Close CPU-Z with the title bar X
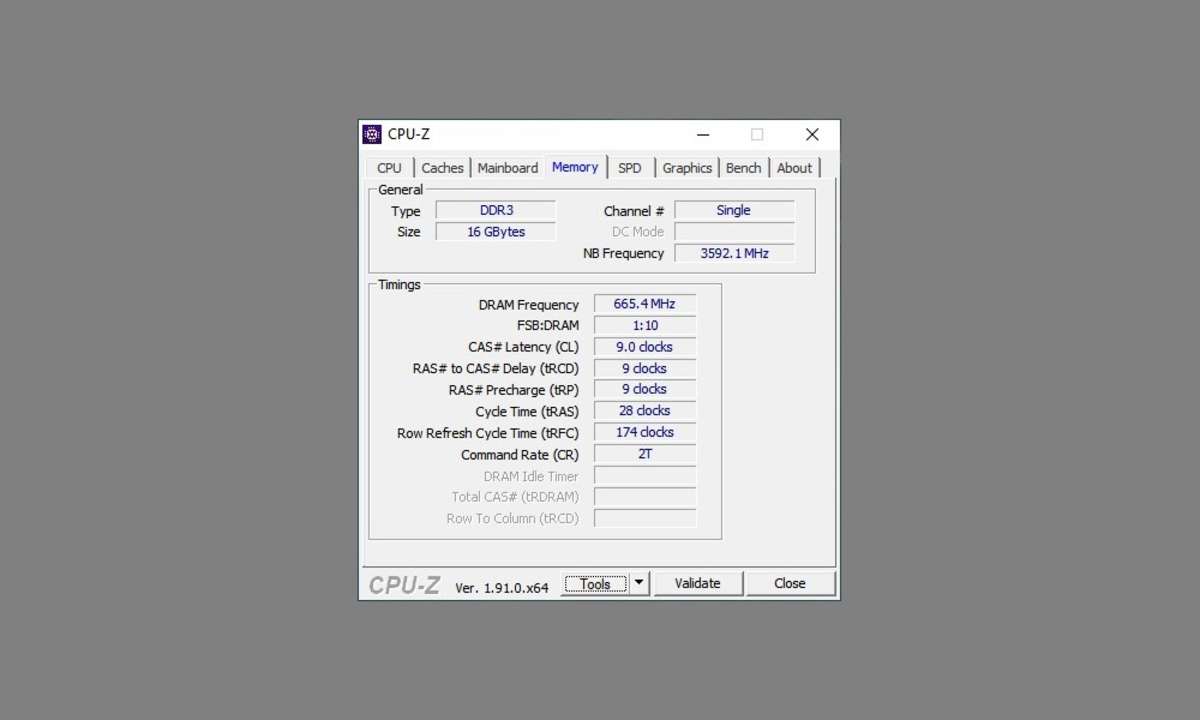The image size is (1200, 720). [x=812, y=134]
